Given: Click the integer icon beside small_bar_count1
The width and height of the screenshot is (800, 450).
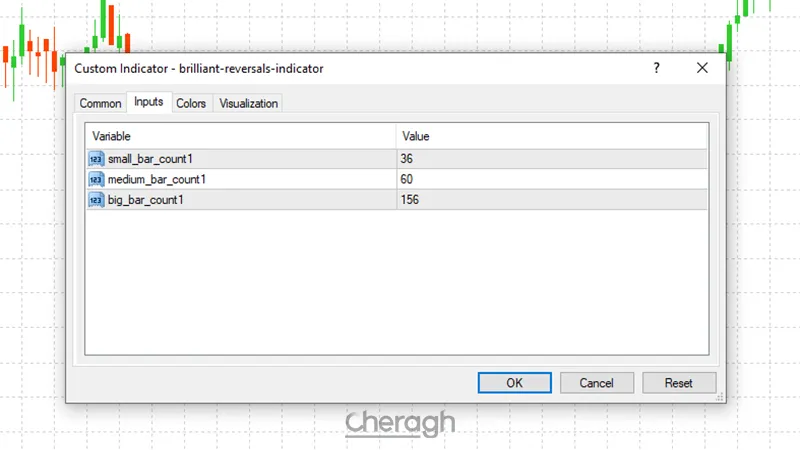Looking at the screenshot, I should pyautogui.click(x=96, y=158).
